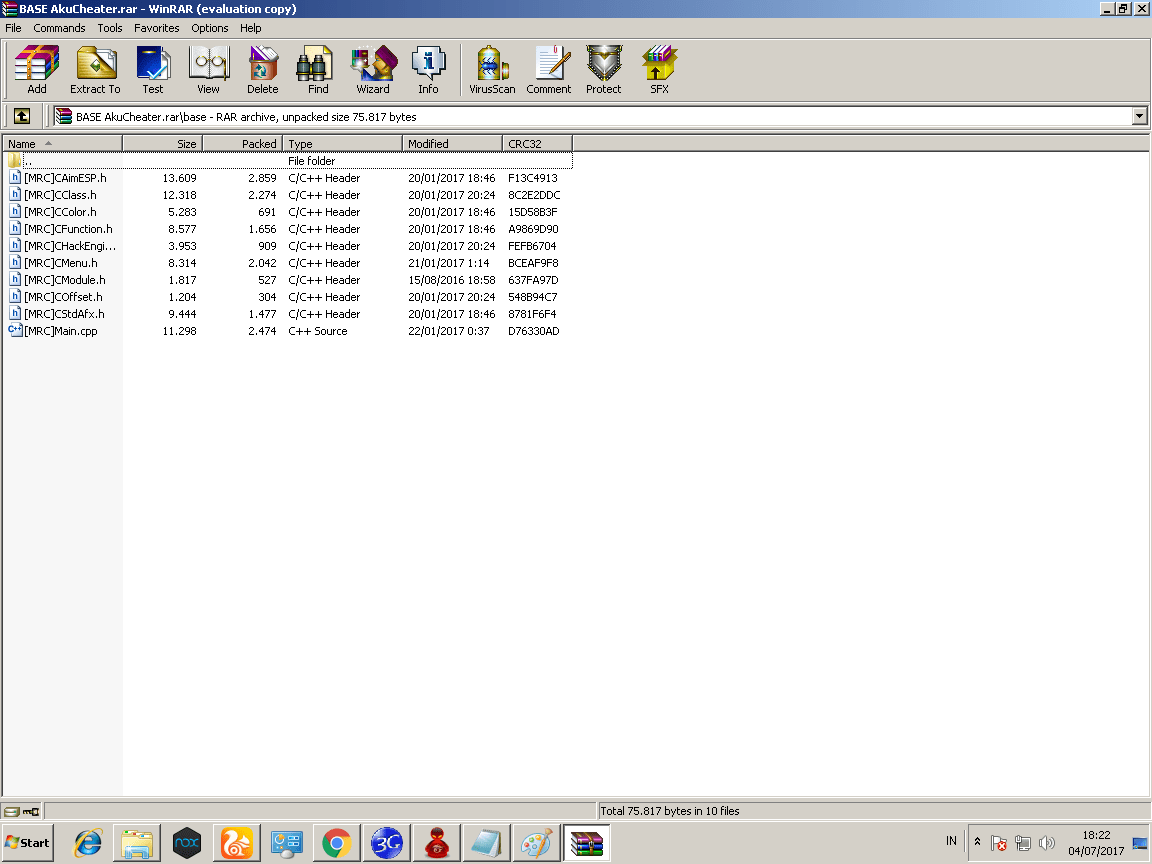Image resolution: width=1152 pixels, height=864 pixels.
Task: Click the Windows Start button
Action: point(28,843)
